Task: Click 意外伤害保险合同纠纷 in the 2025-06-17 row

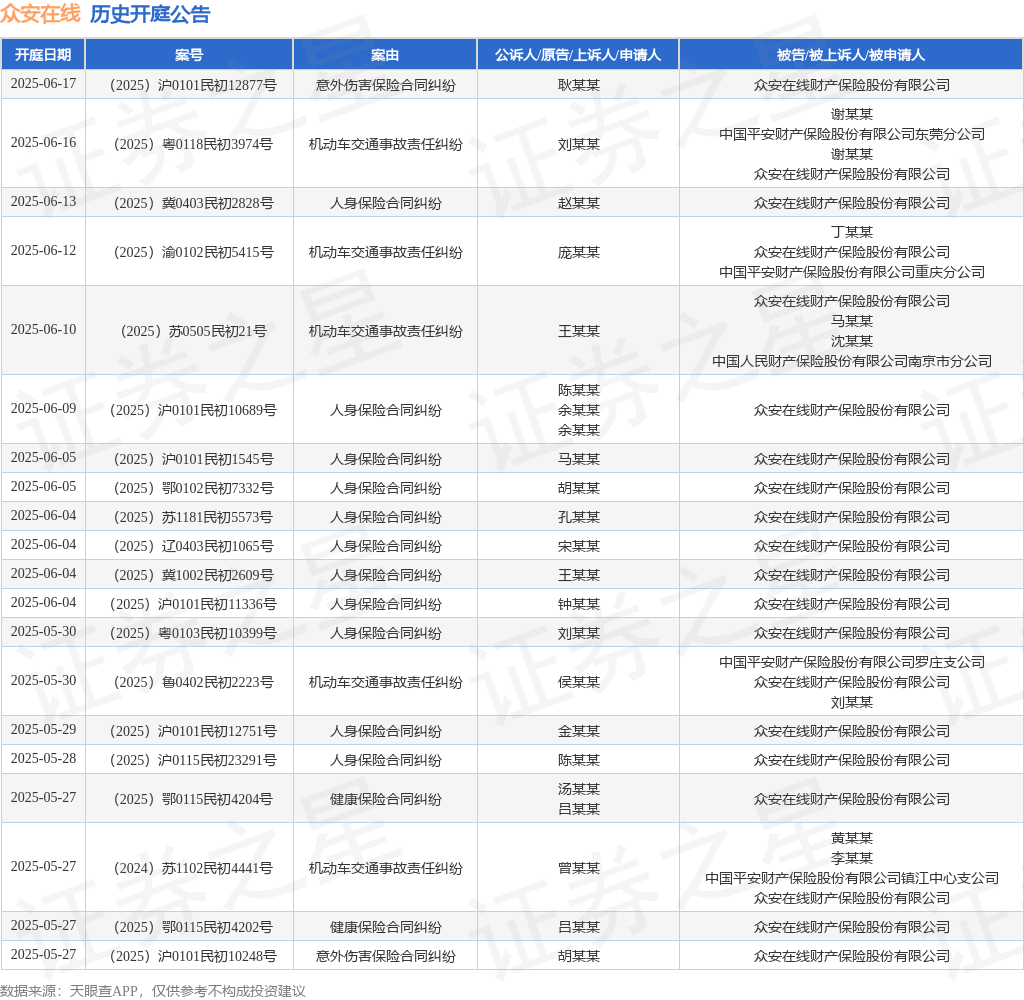Action: pos(385,85)
